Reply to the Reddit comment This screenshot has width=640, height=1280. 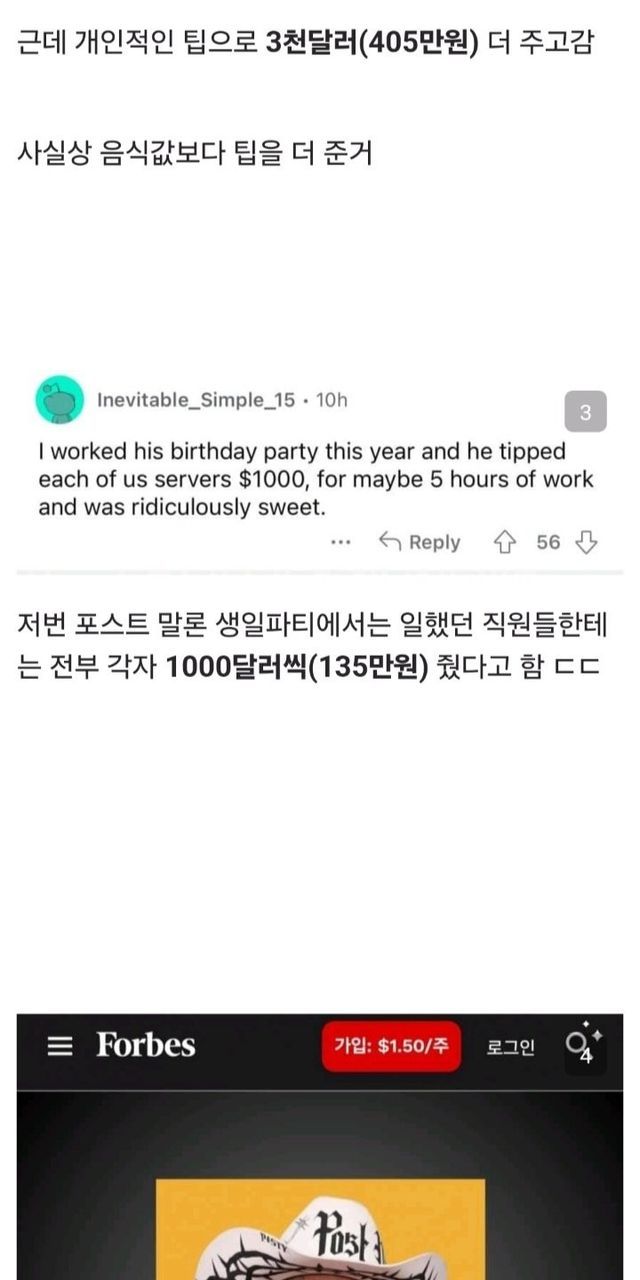click(x=420, y=542)
